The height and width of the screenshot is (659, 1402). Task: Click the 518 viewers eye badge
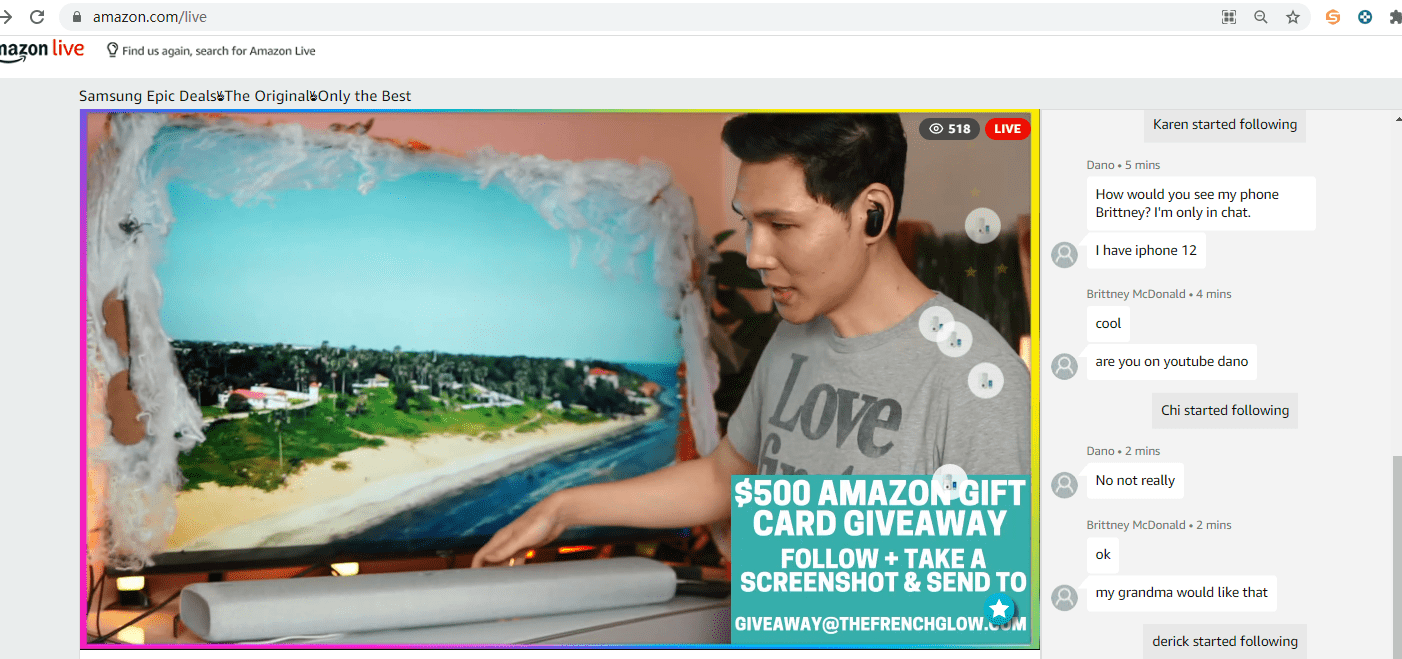pos(949,129)
